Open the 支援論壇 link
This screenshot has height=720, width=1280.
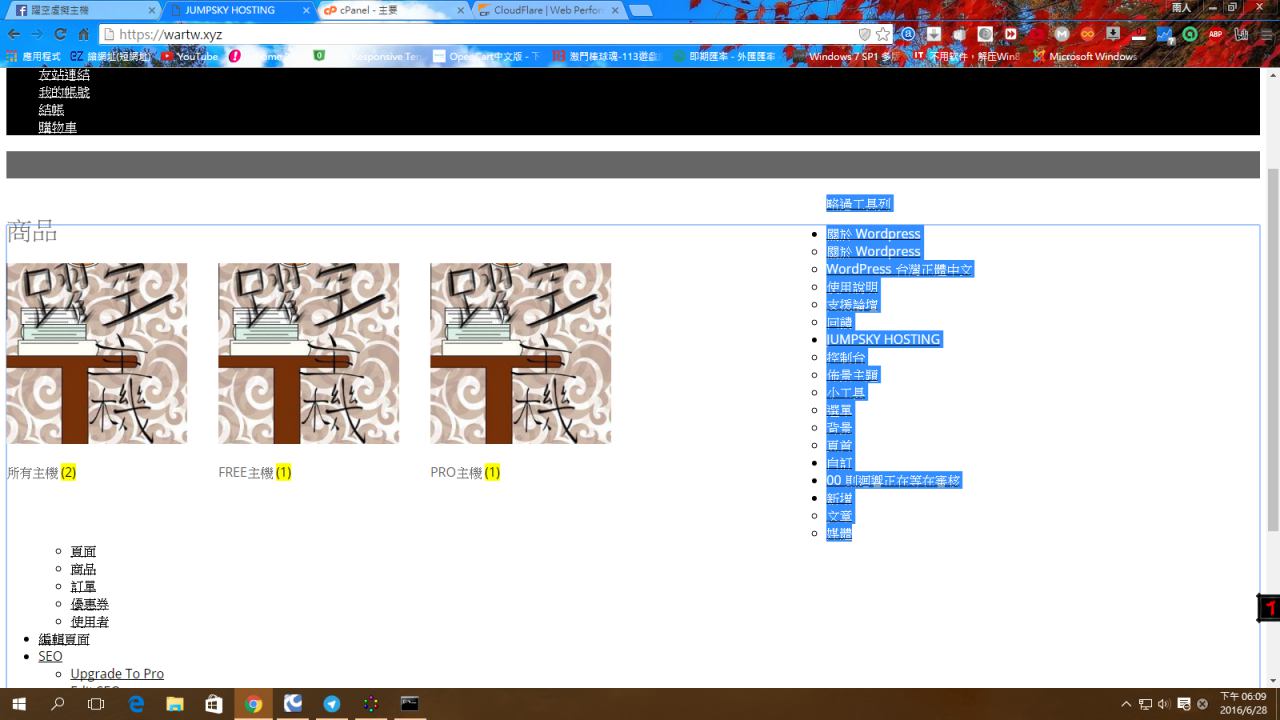[x=852, y=304]
